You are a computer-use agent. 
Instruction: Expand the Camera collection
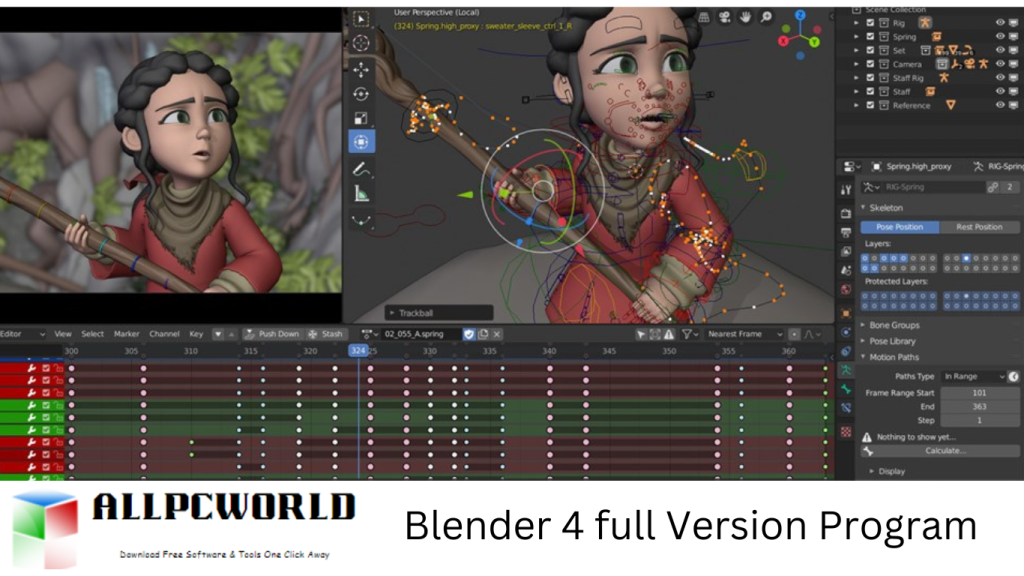pos(856,64)
